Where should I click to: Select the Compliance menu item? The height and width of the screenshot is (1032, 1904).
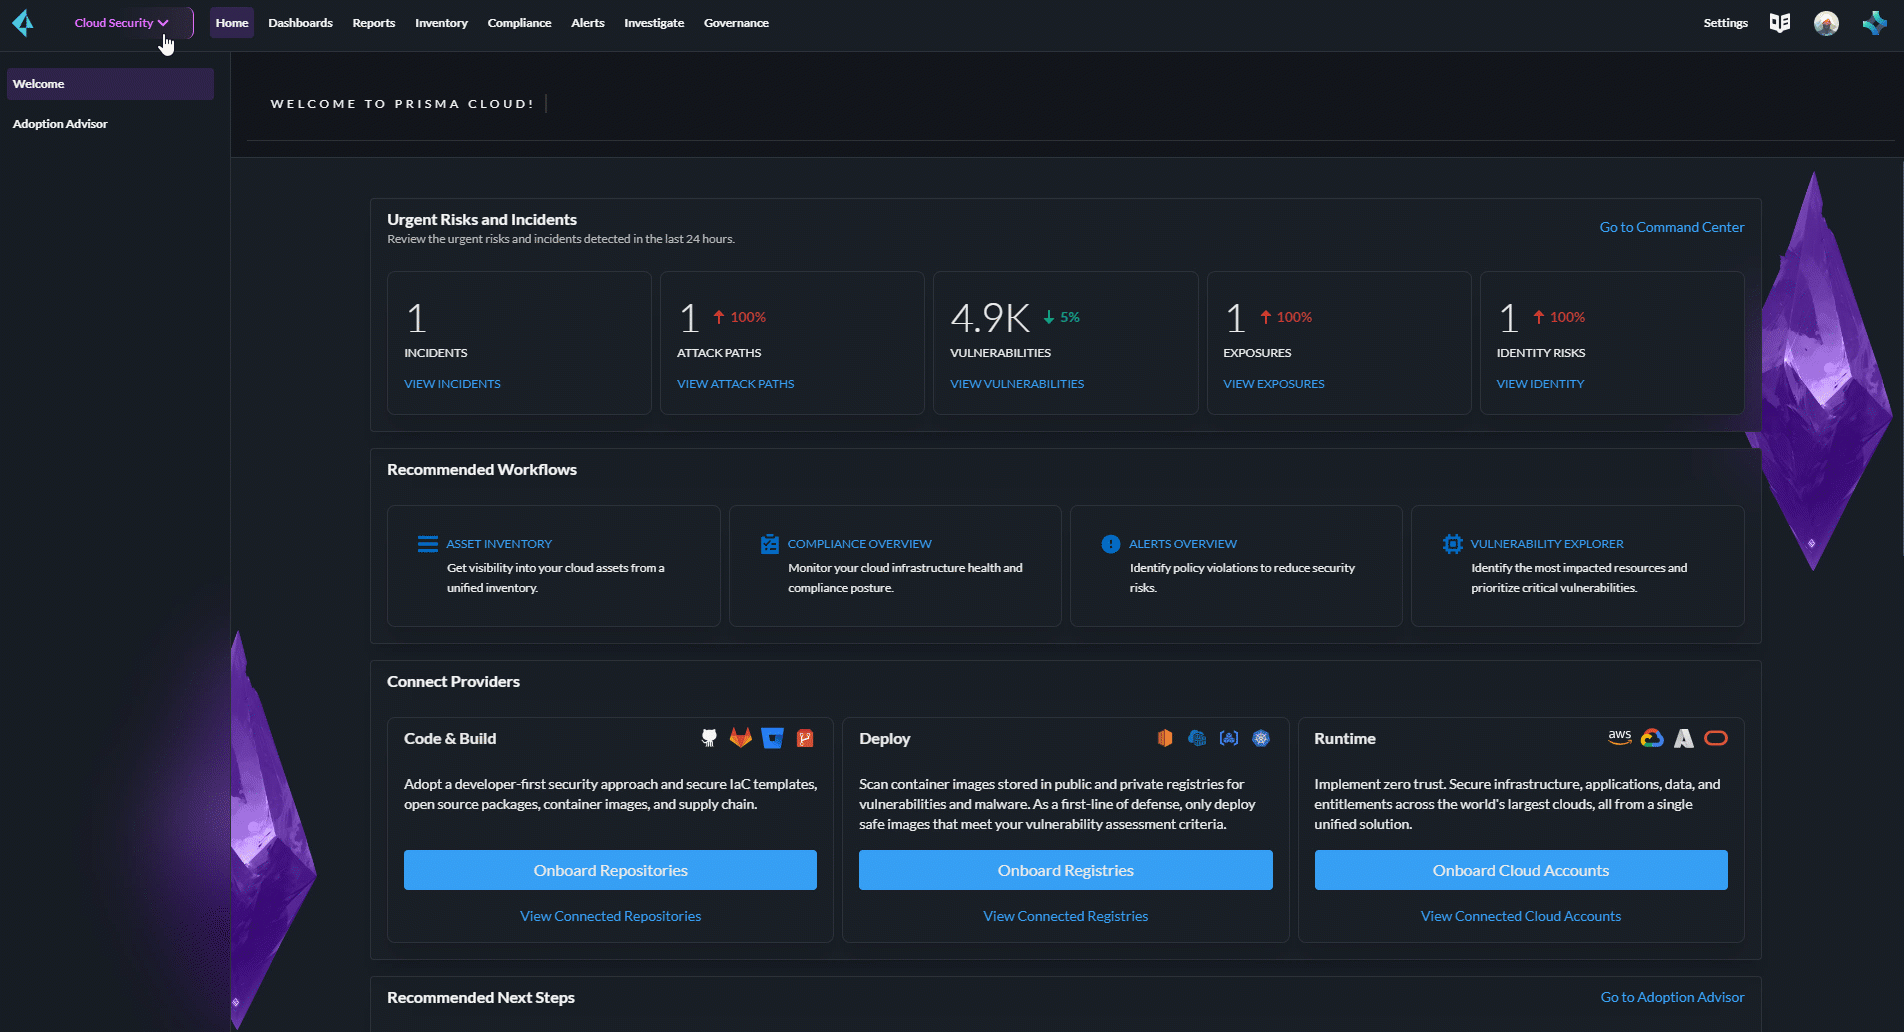tap(519, 23)
